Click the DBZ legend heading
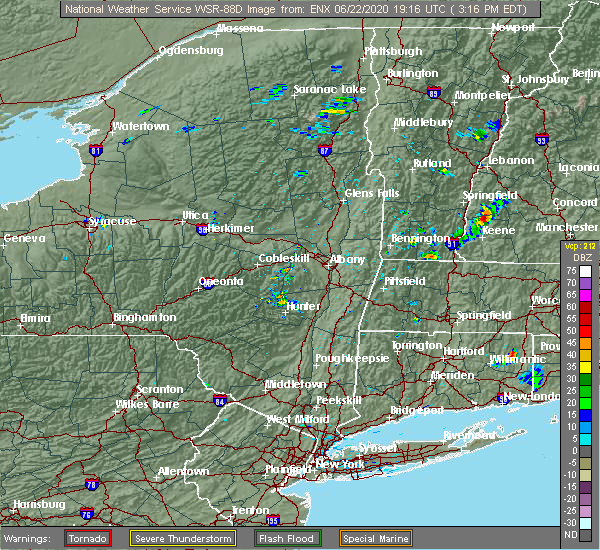Image resolution: width=600 pixels, height=550 pixels. tap(583, 258)
